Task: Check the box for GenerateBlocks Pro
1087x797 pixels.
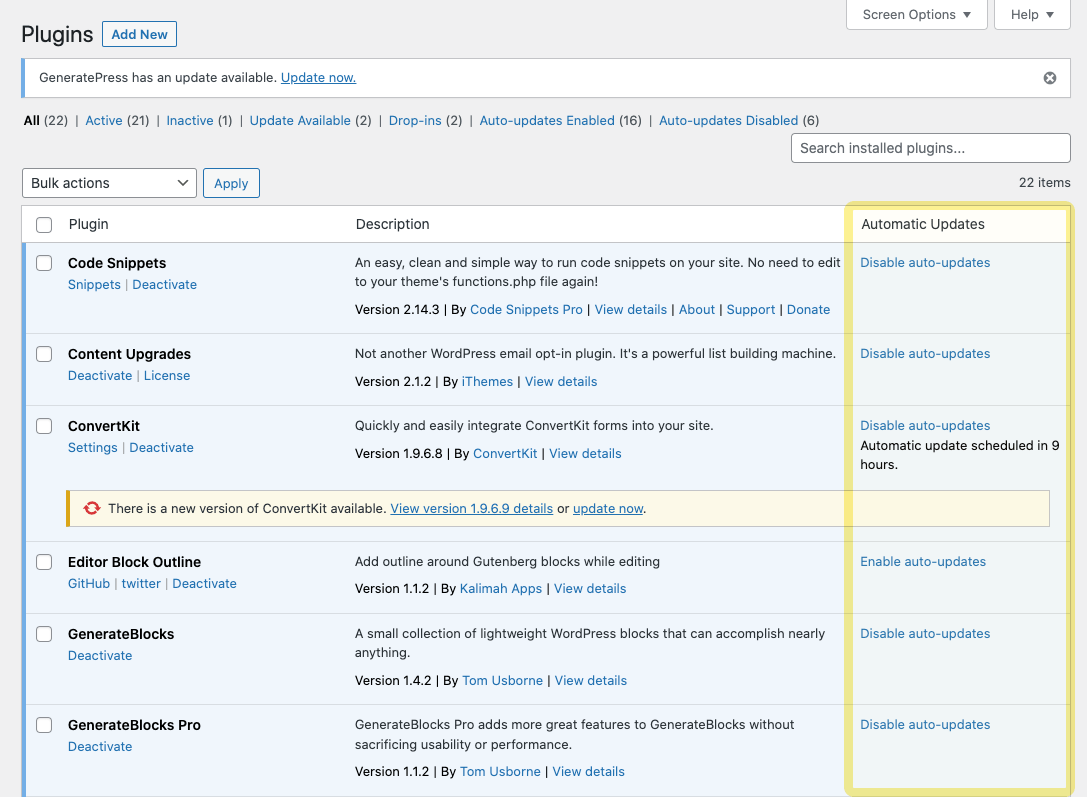Action: tap(44, 725)
